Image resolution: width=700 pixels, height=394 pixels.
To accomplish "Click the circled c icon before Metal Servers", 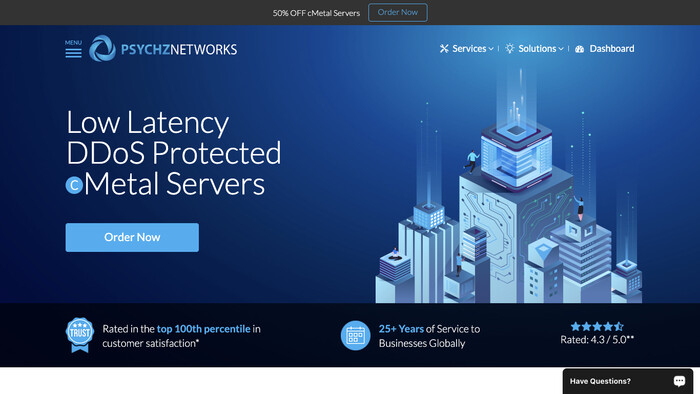I will 74,185.
